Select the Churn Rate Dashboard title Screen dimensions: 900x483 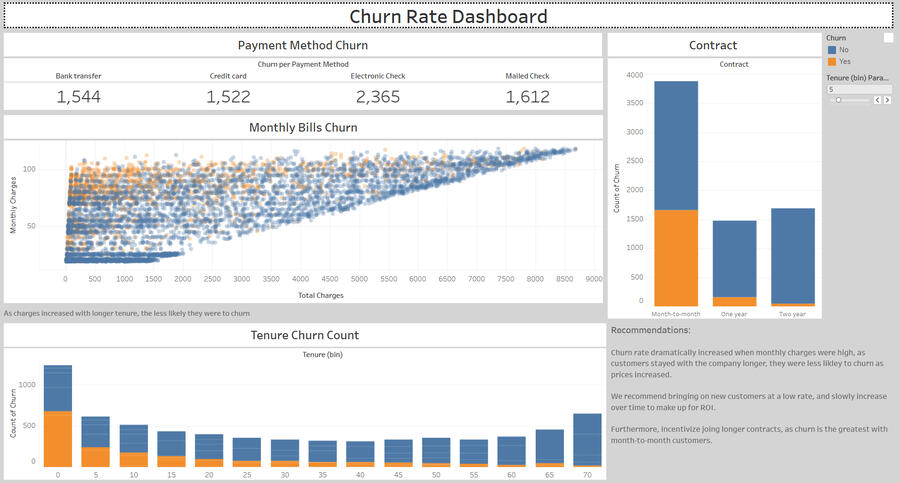tap(449, 17)
